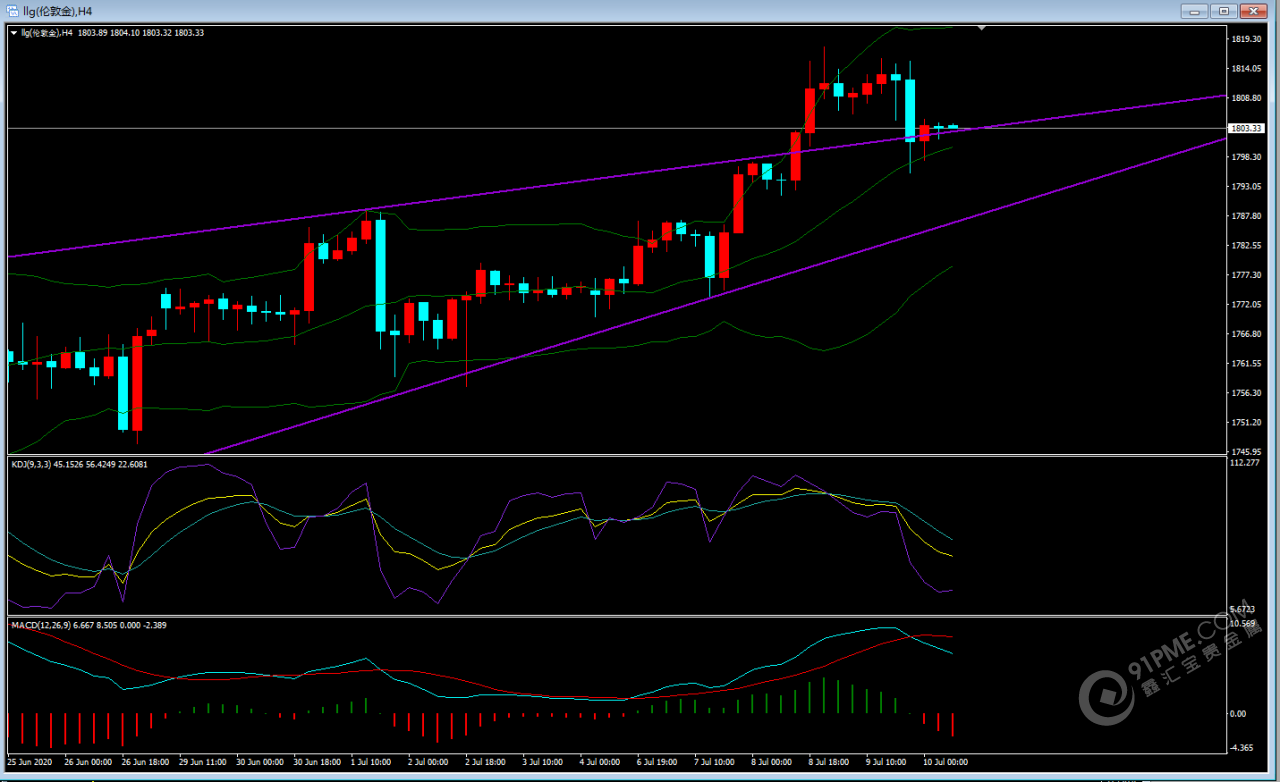Click the 1787.80 price scale label
Screen dimensions: 1280x782
[1245, 216]
